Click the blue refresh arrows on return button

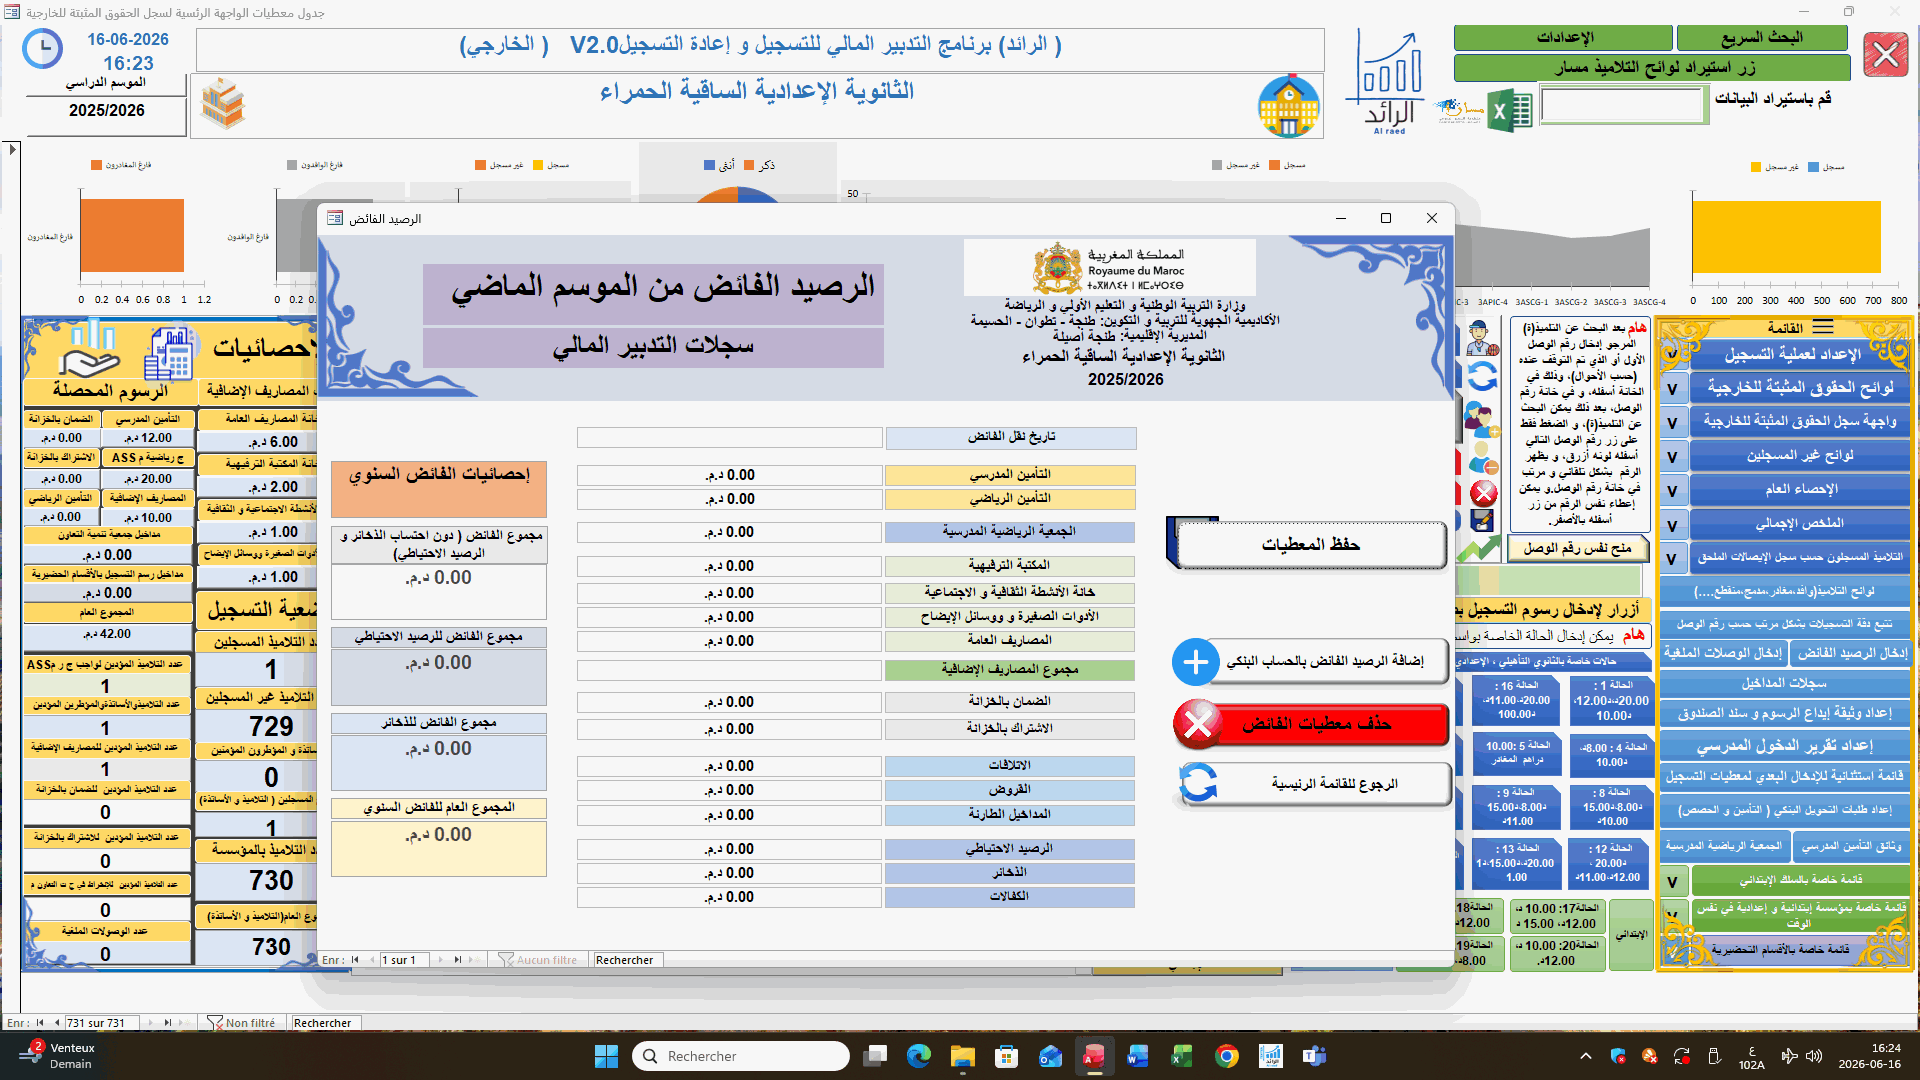pos(1198,784)
